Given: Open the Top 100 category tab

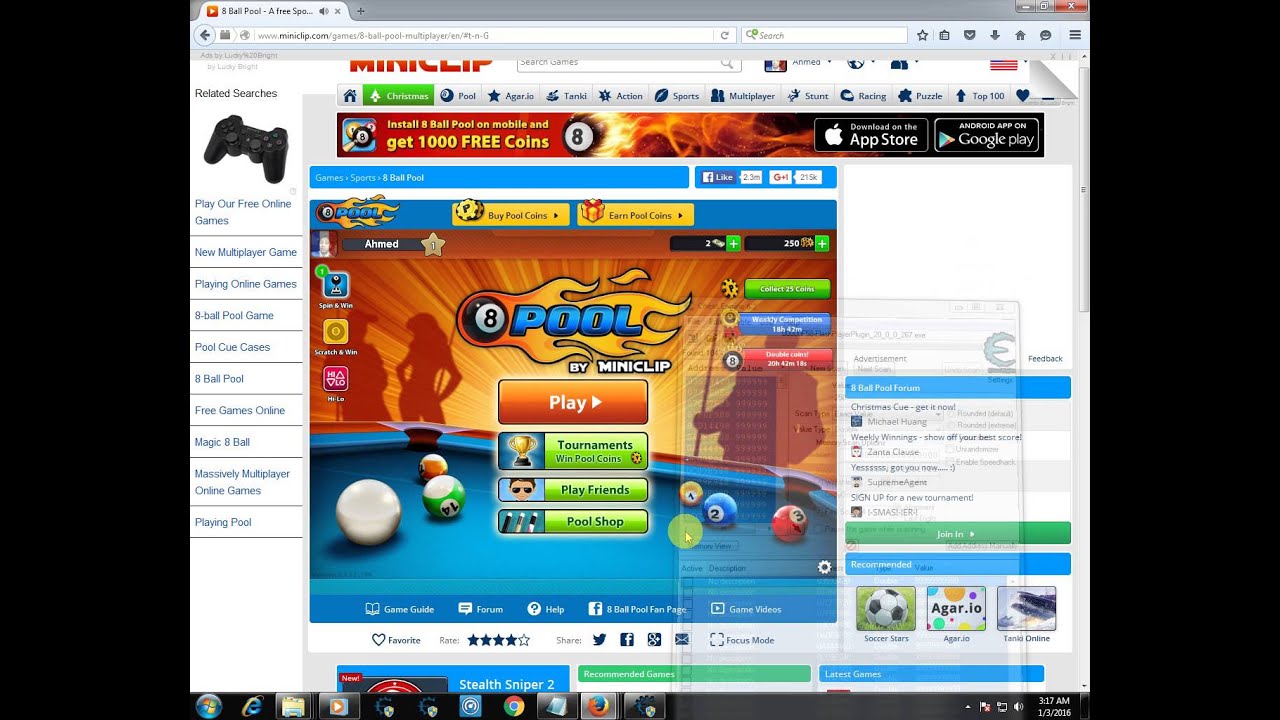Looking at the screenshot, I should coord(980,96).
